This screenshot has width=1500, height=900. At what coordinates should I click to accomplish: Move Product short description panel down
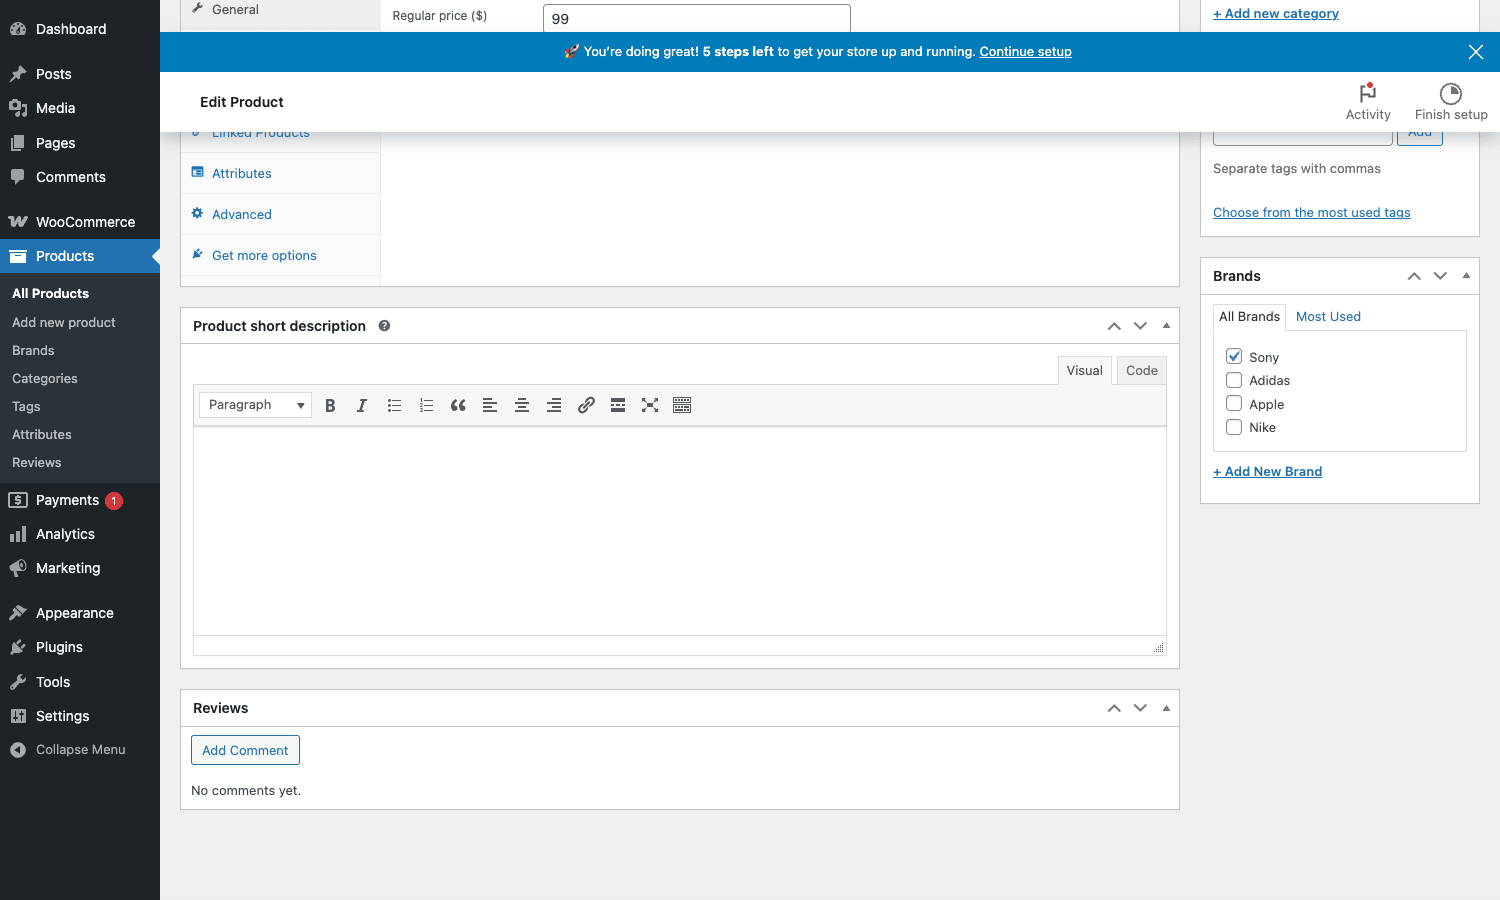point(1140,326)
